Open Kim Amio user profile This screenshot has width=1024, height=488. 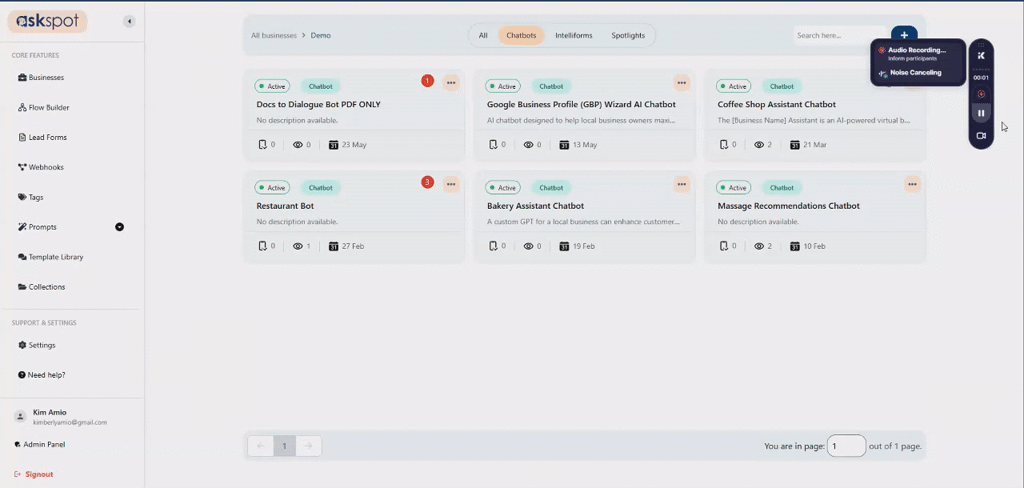pos(60,417)
